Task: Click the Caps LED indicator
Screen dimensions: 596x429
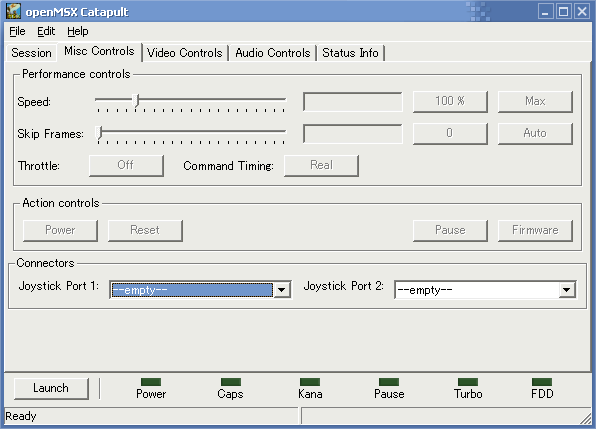Action: pyautogui.click(x=231, y=382)
